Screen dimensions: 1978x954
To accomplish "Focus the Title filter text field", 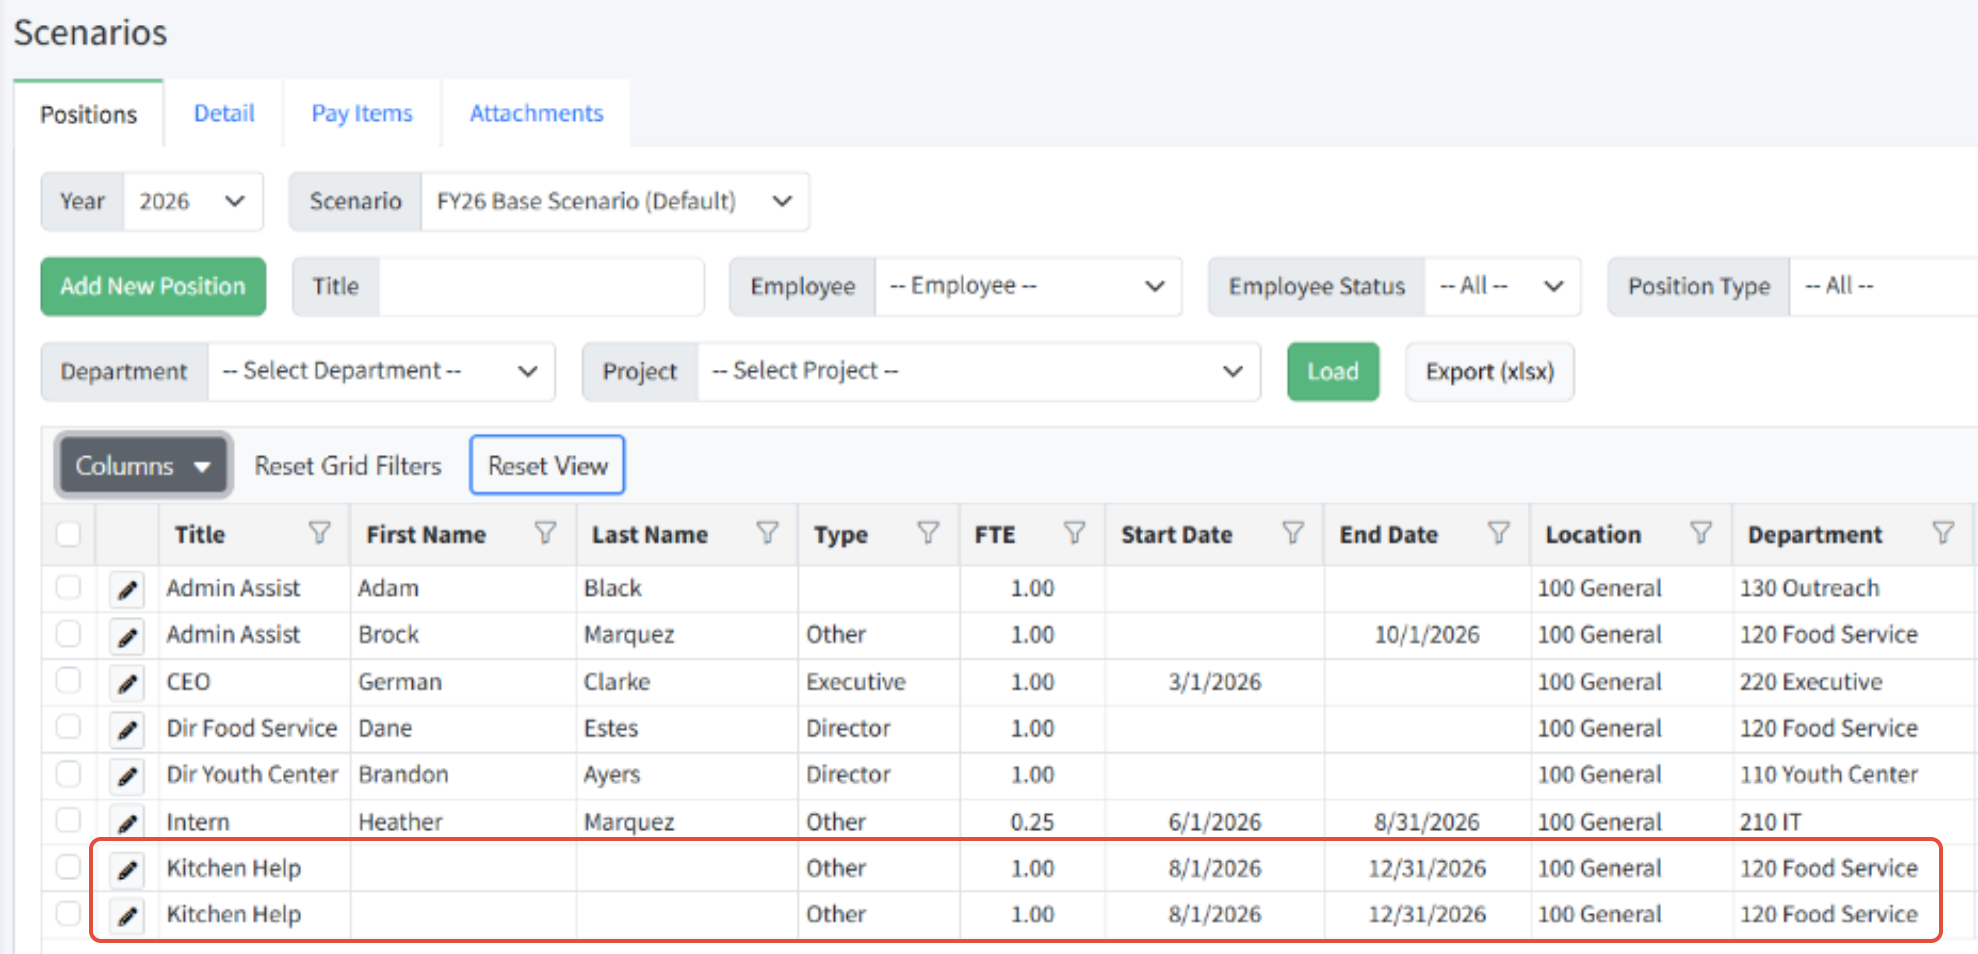I will (x=541, y=286).
